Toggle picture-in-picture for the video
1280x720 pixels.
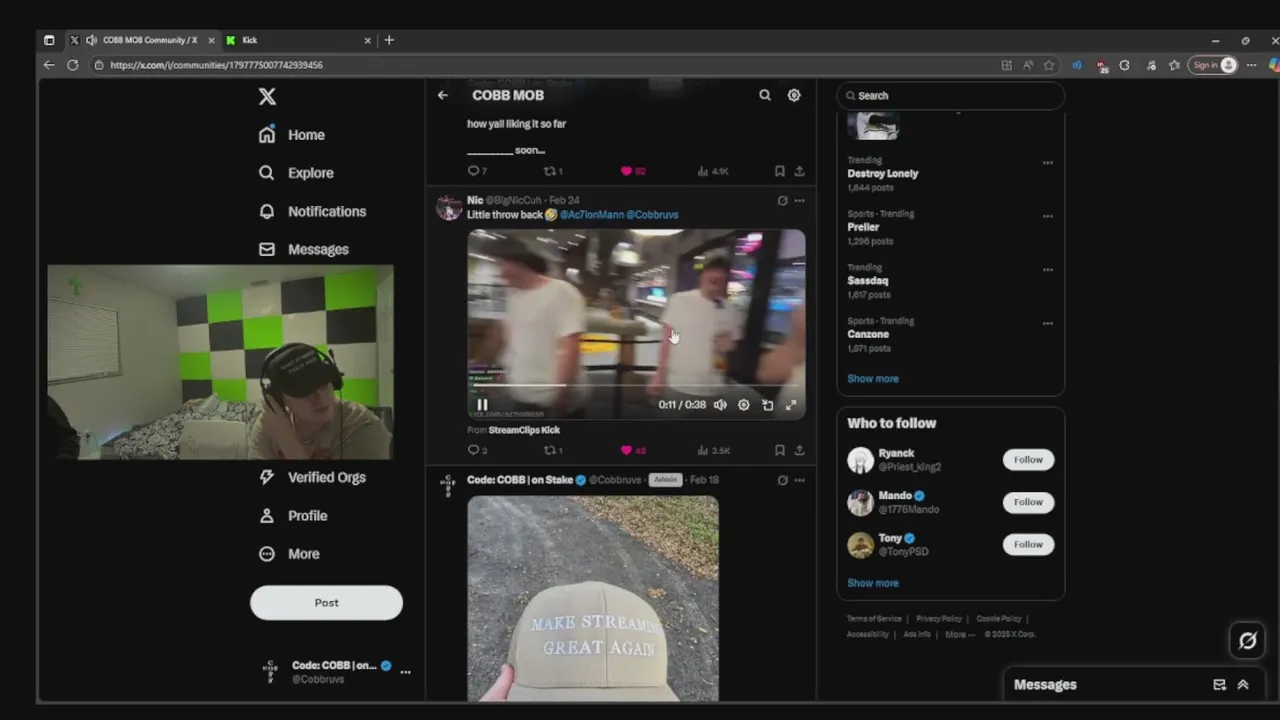point(767,405)
